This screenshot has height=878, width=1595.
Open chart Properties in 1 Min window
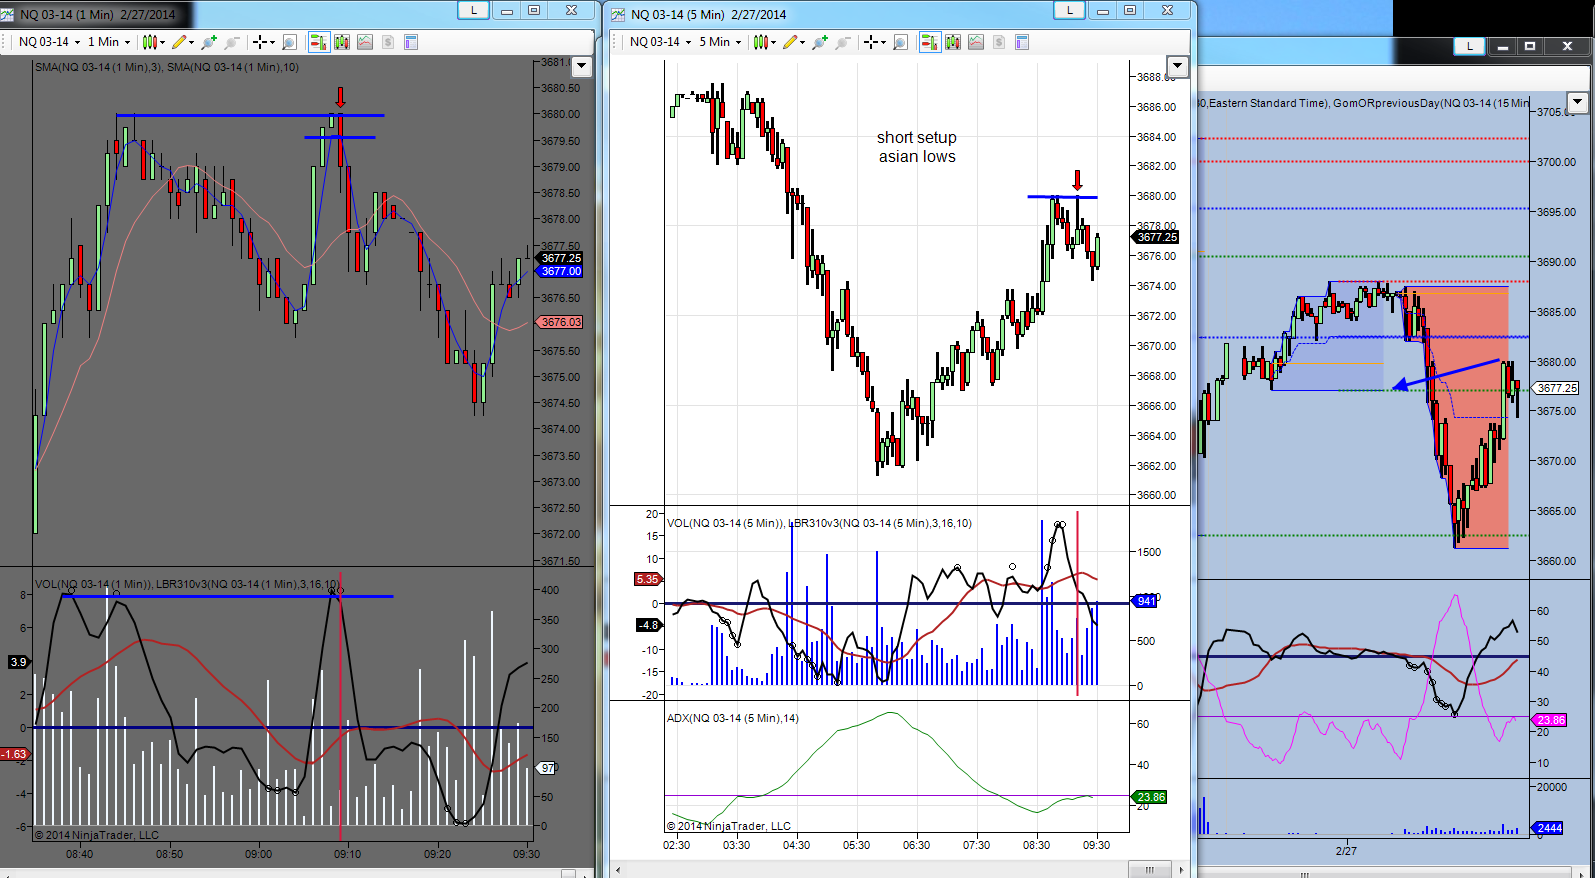point(411,42)
